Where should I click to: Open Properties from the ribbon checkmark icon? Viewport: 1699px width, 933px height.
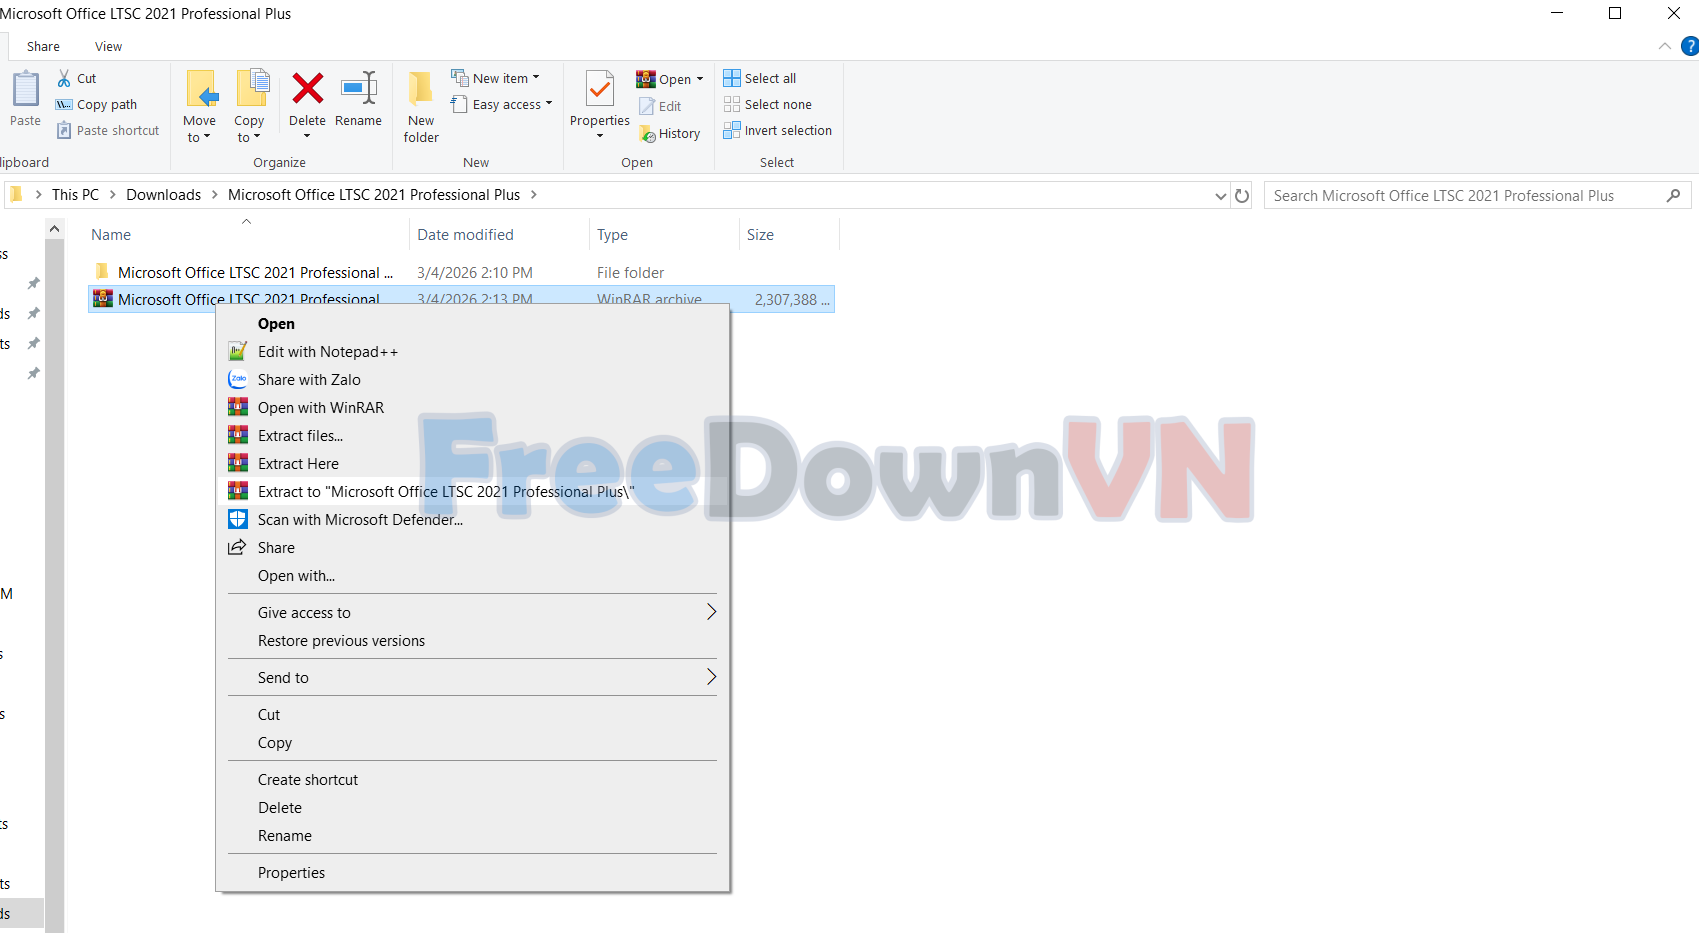point(599,90)
